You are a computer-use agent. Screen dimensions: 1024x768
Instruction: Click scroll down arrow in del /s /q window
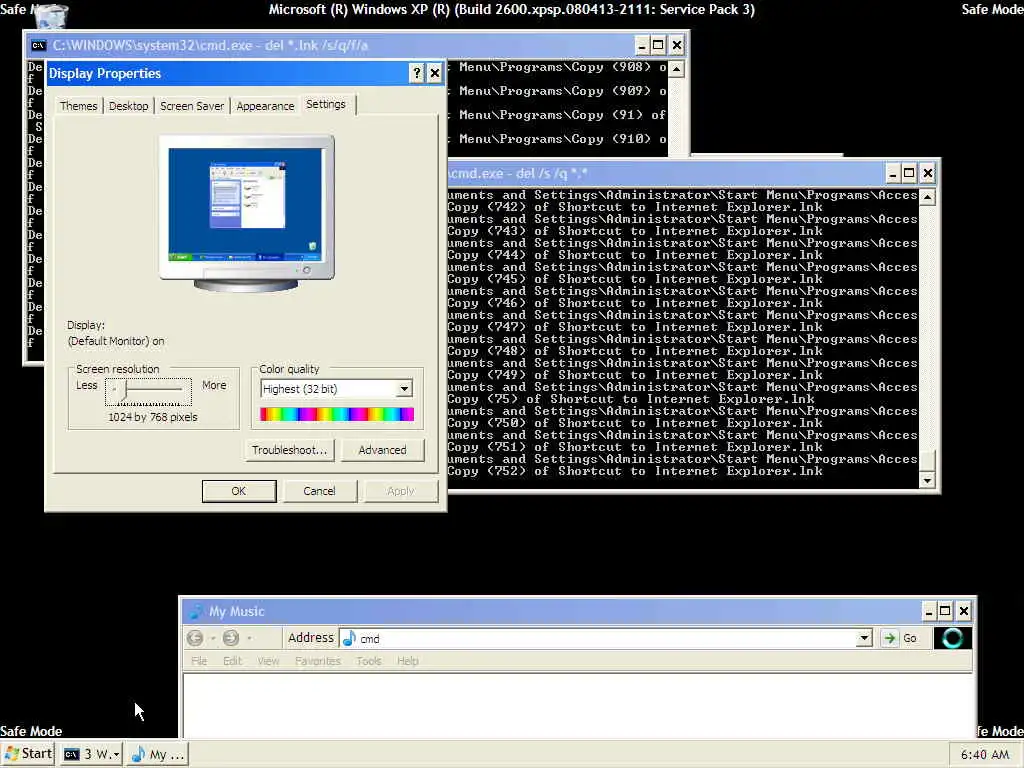tap(927, 481)
